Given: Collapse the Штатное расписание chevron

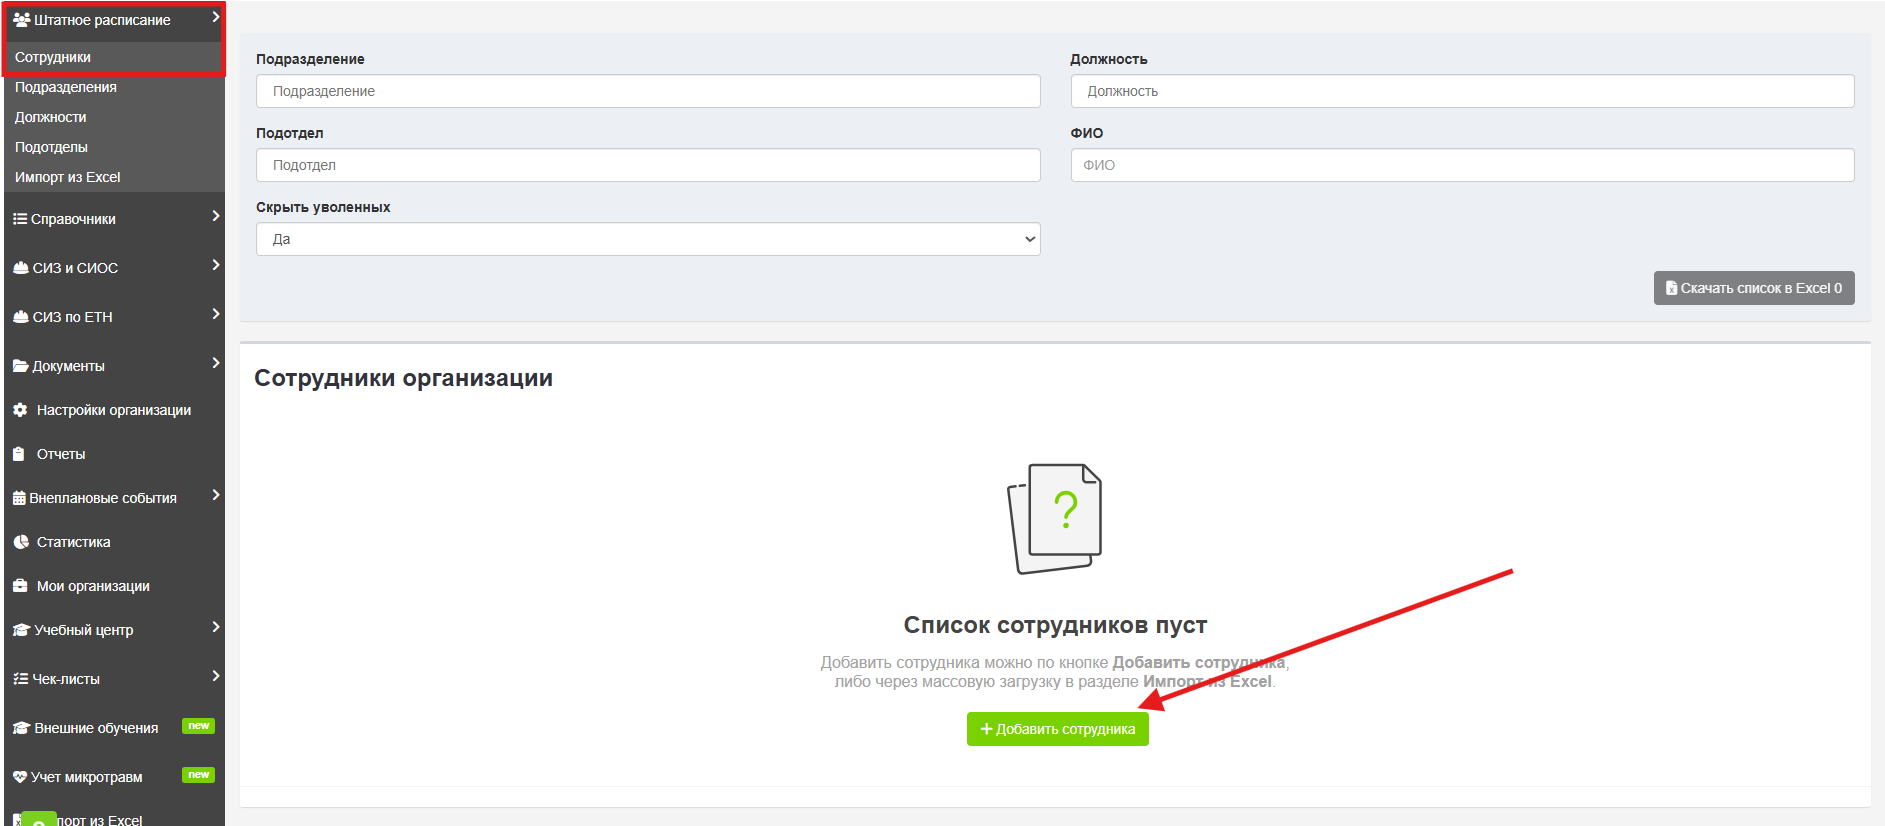Looking at the screenshot, I should pyautogui.click(x=215, y=17).
